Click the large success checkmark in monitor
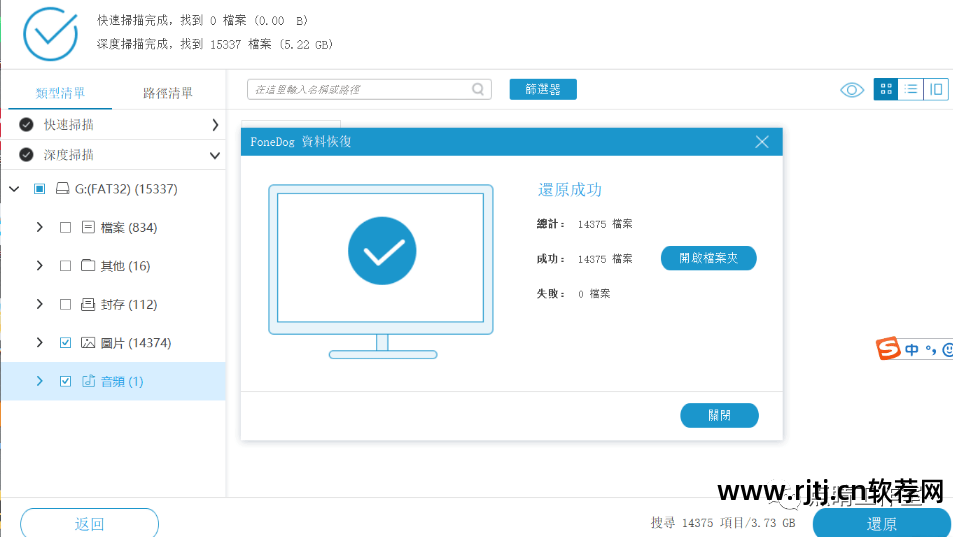Screen dimensions: 953x537 (x=382, y=251)
